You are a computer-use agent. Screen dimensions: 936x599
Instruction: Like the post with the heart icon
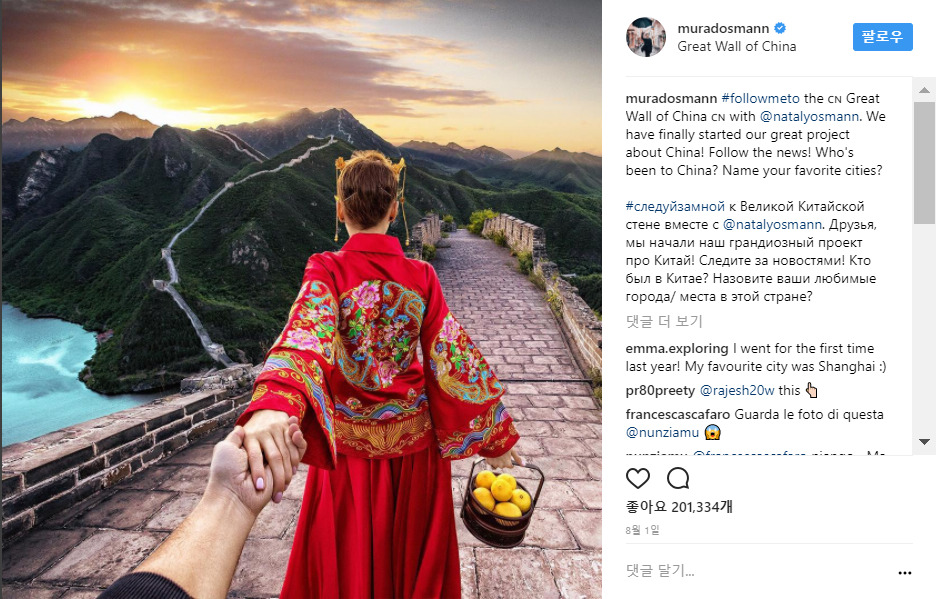coord(638,478)
